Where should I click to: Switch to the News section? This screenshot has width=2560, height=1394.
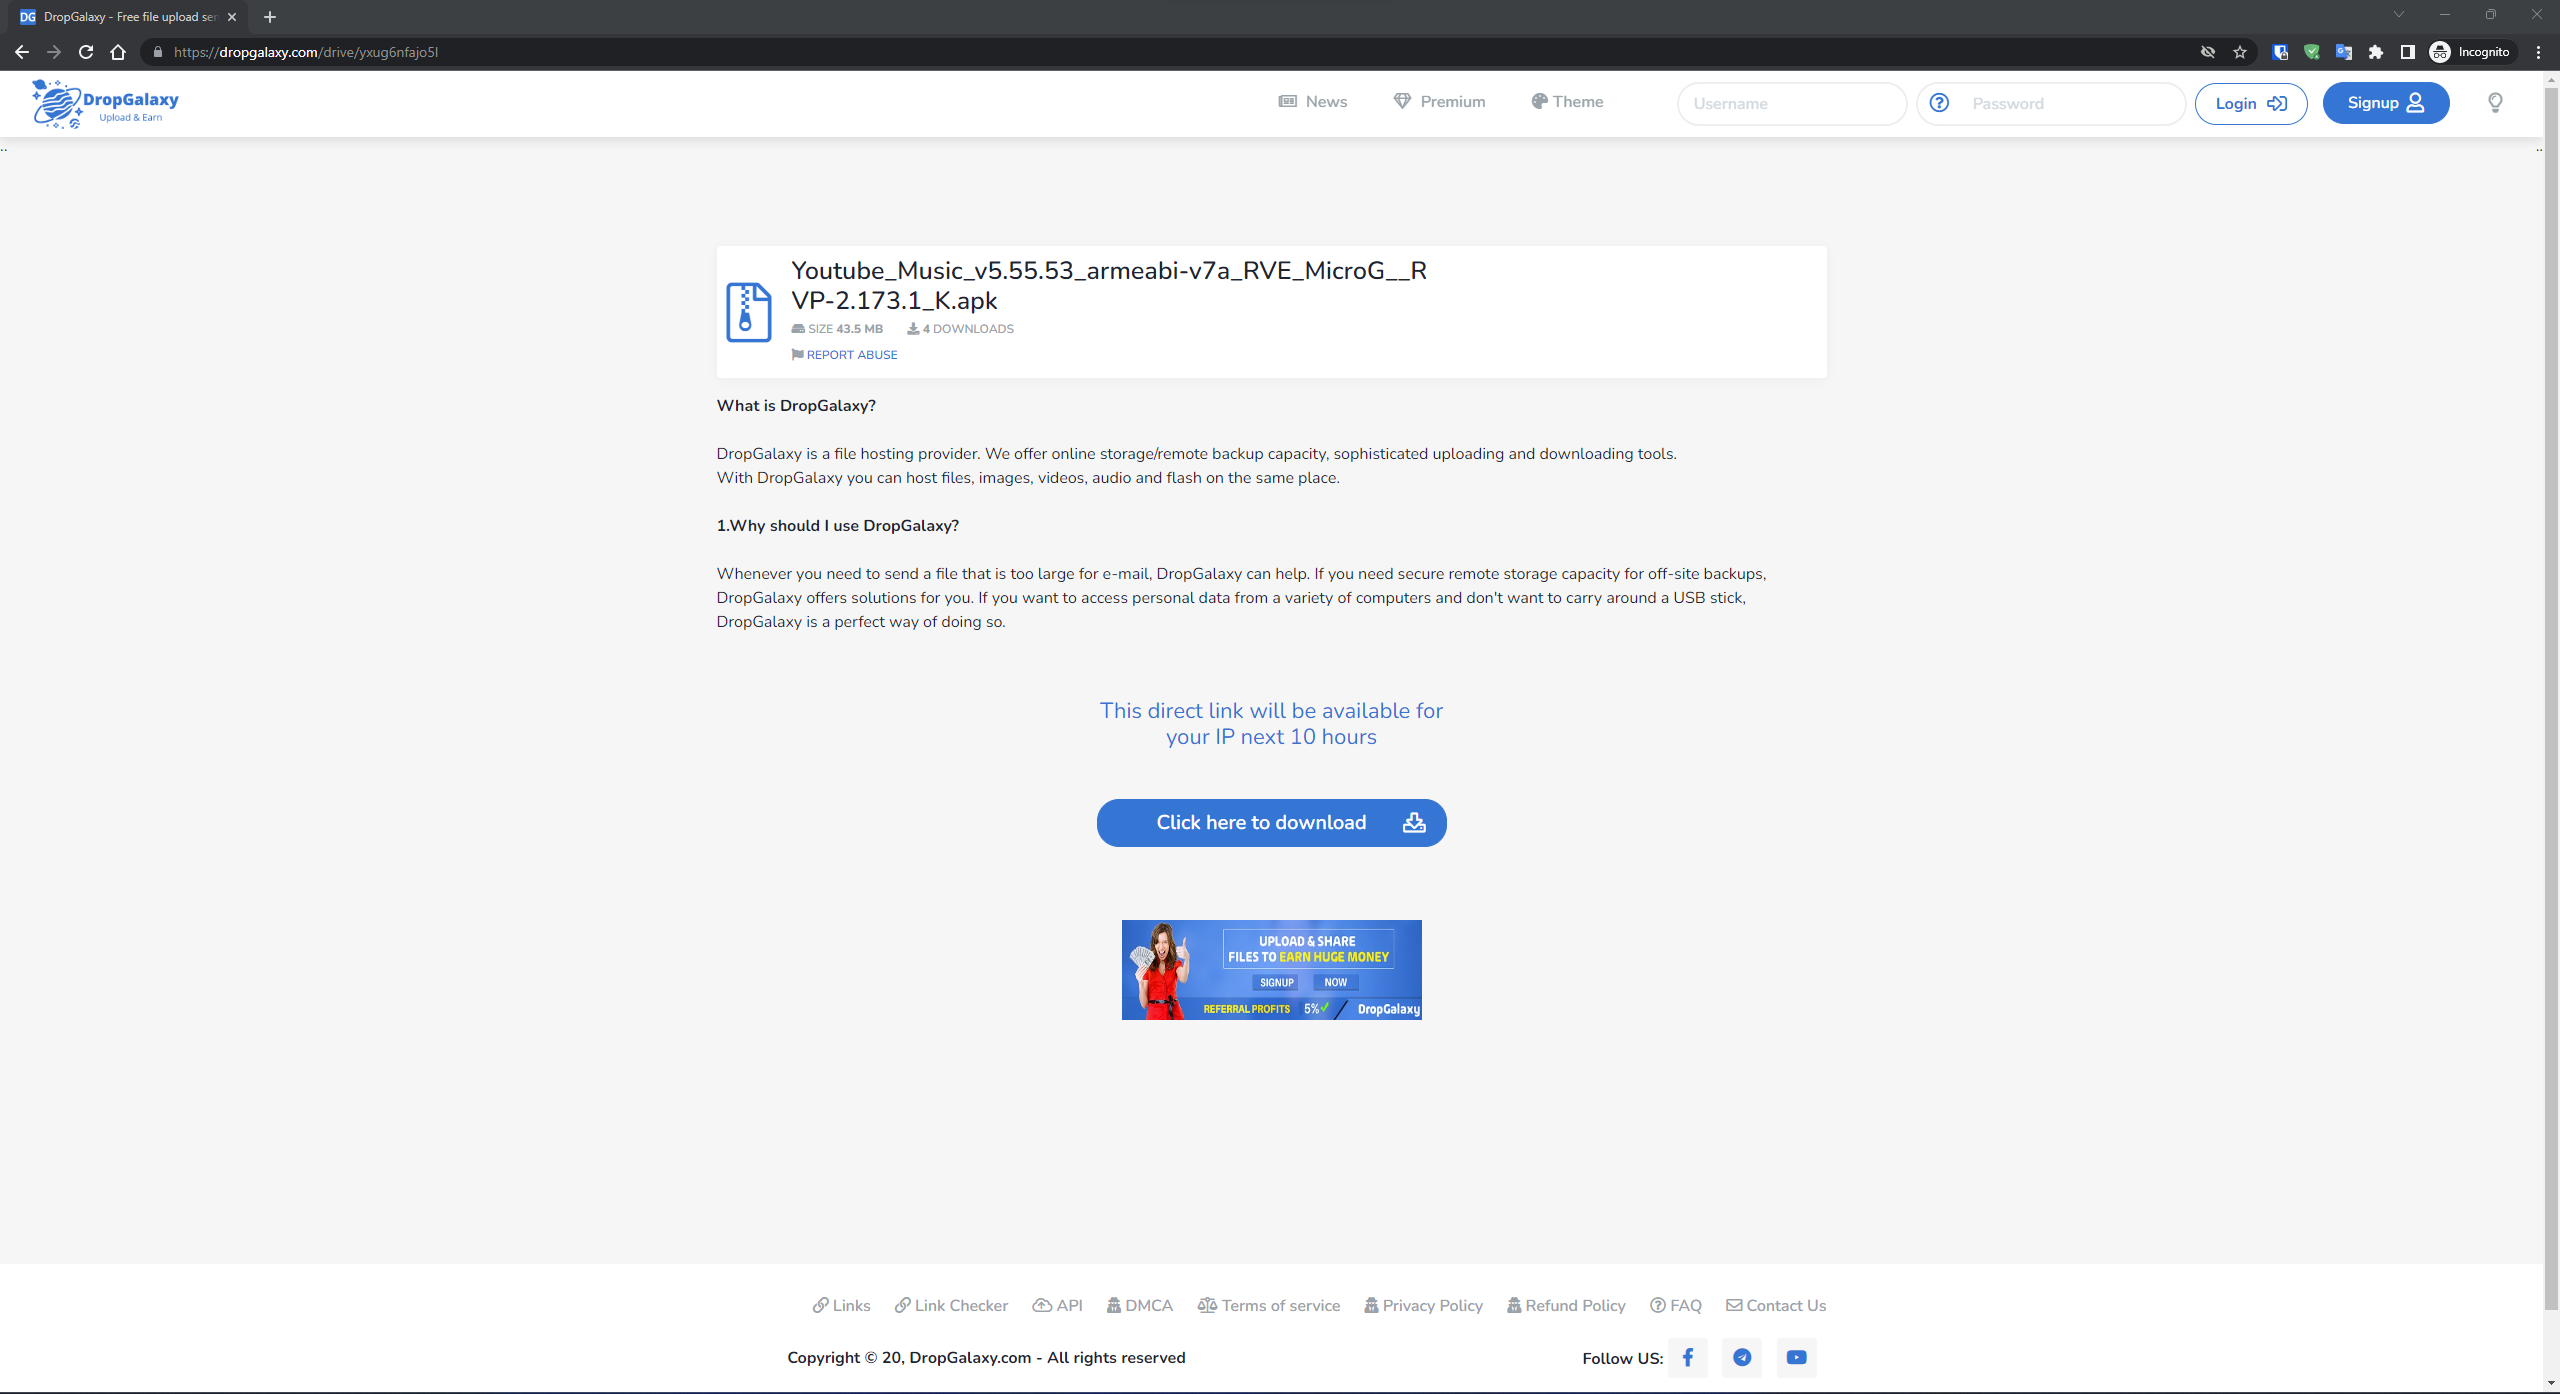point(1312,101)
